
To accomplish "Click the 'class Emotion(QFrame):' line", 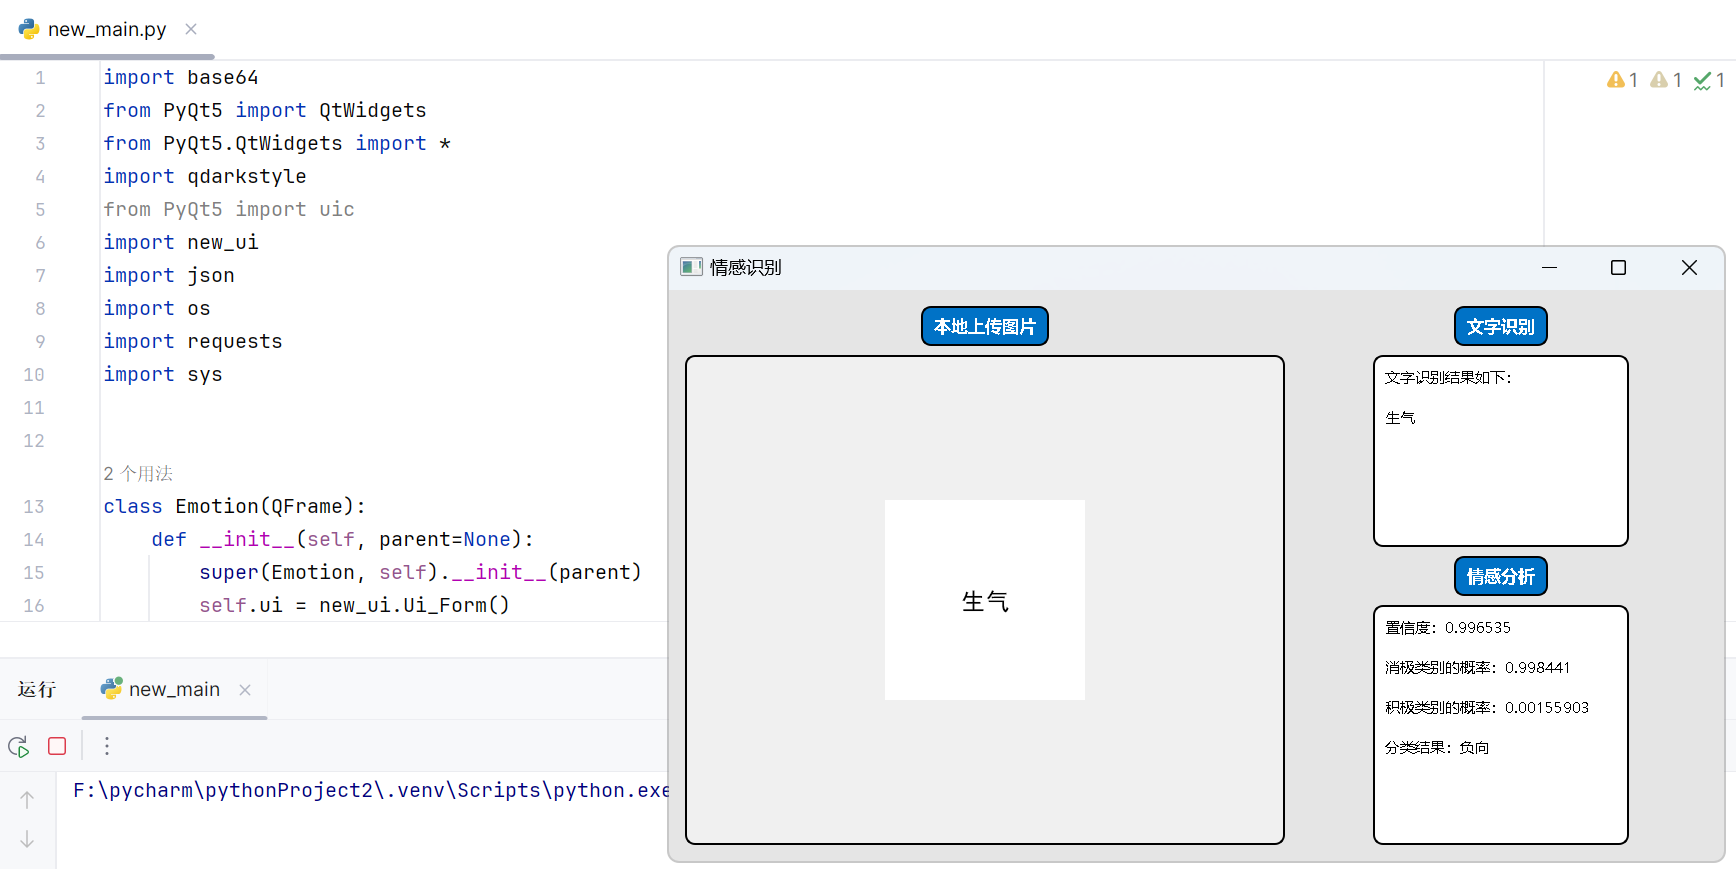I will 235,506.
